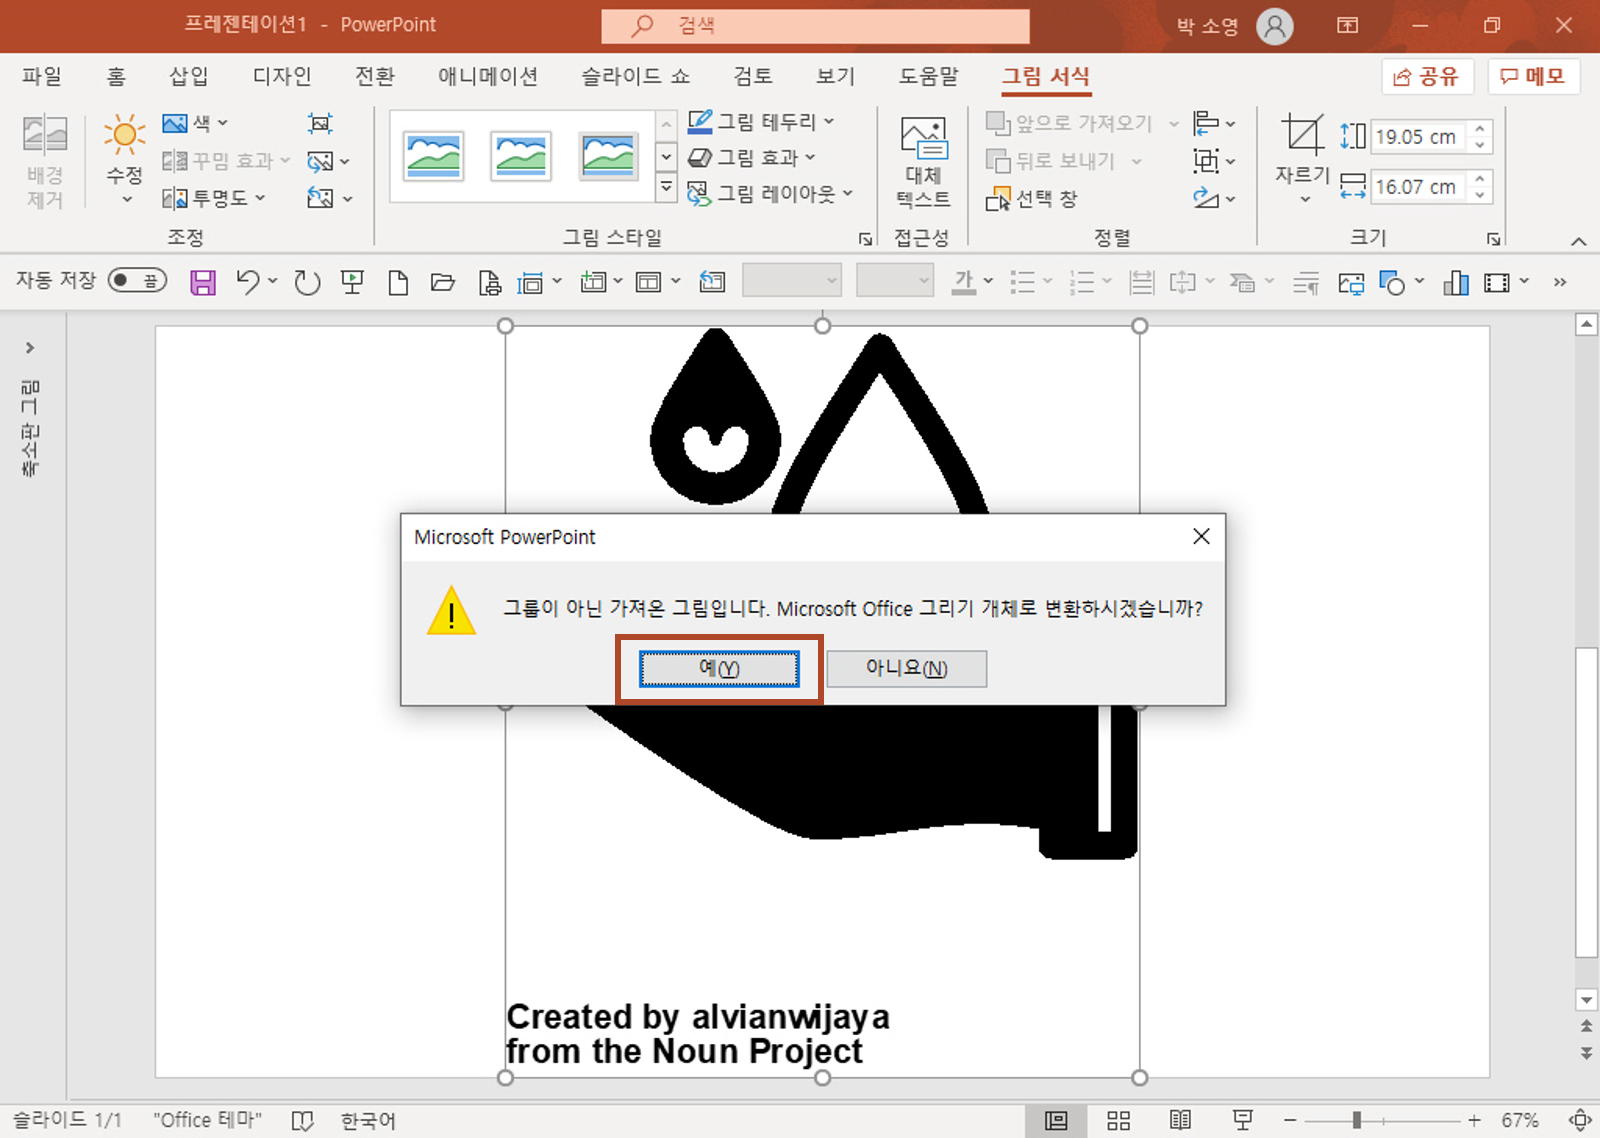Open the font size combo box
Screen dimensions: 1600x1138
[x=895, y=281]
